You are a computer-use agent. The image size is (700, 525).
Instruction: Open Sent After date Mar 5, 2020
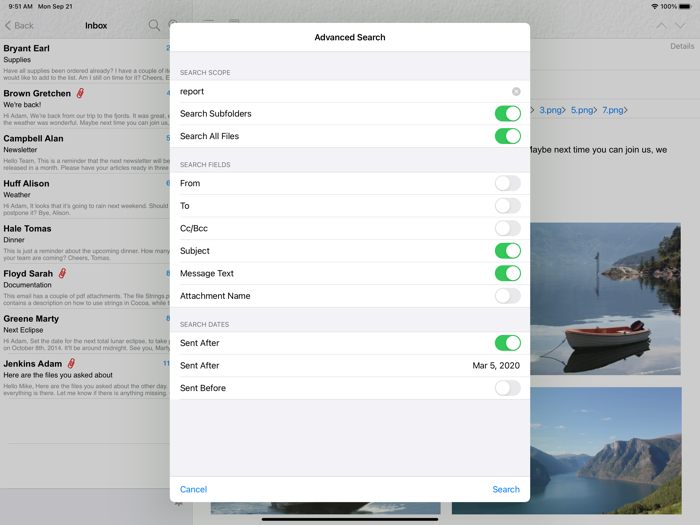(350, 366)
